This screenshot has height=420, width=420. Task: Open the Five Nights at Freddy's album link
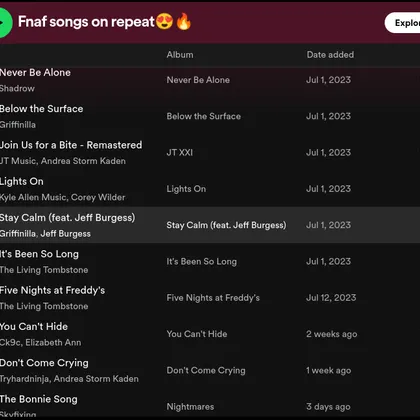(x=213, y=298)
